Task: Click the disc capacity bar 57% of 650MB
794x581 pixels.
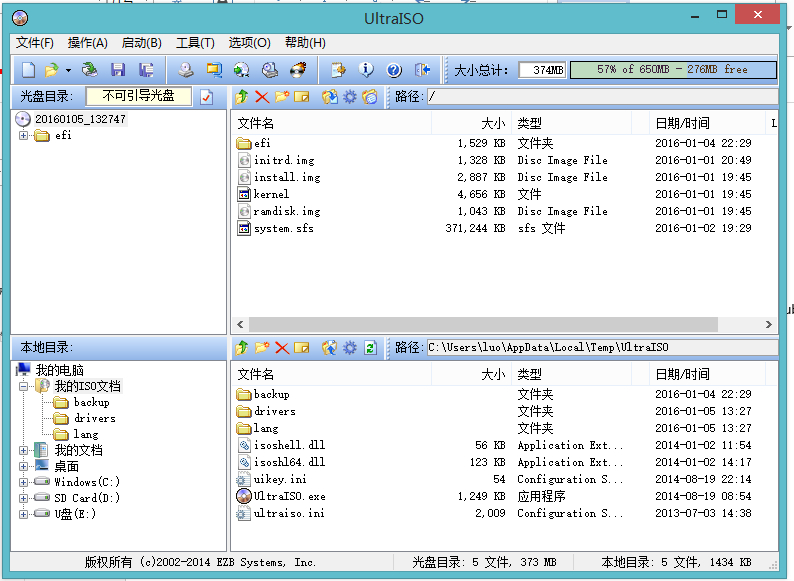Action: coord(673,70)
